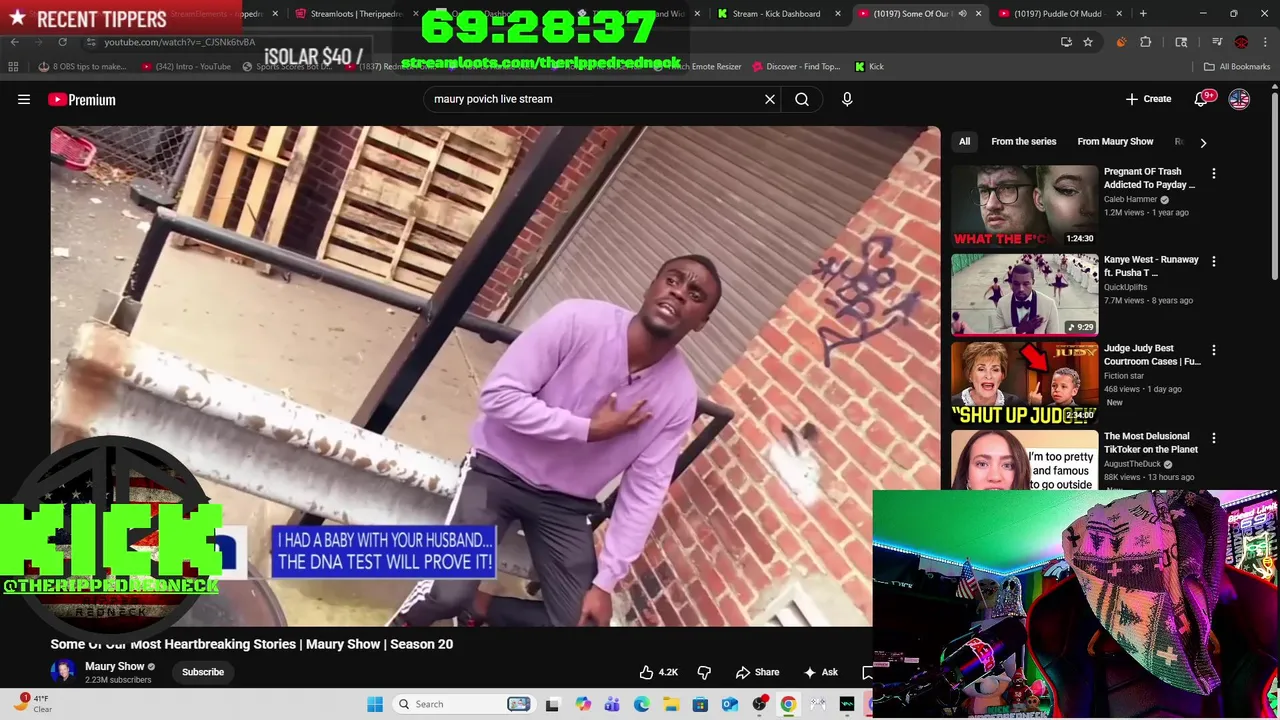
Task: Dislike the video with thumbs down
Action: 704,672
